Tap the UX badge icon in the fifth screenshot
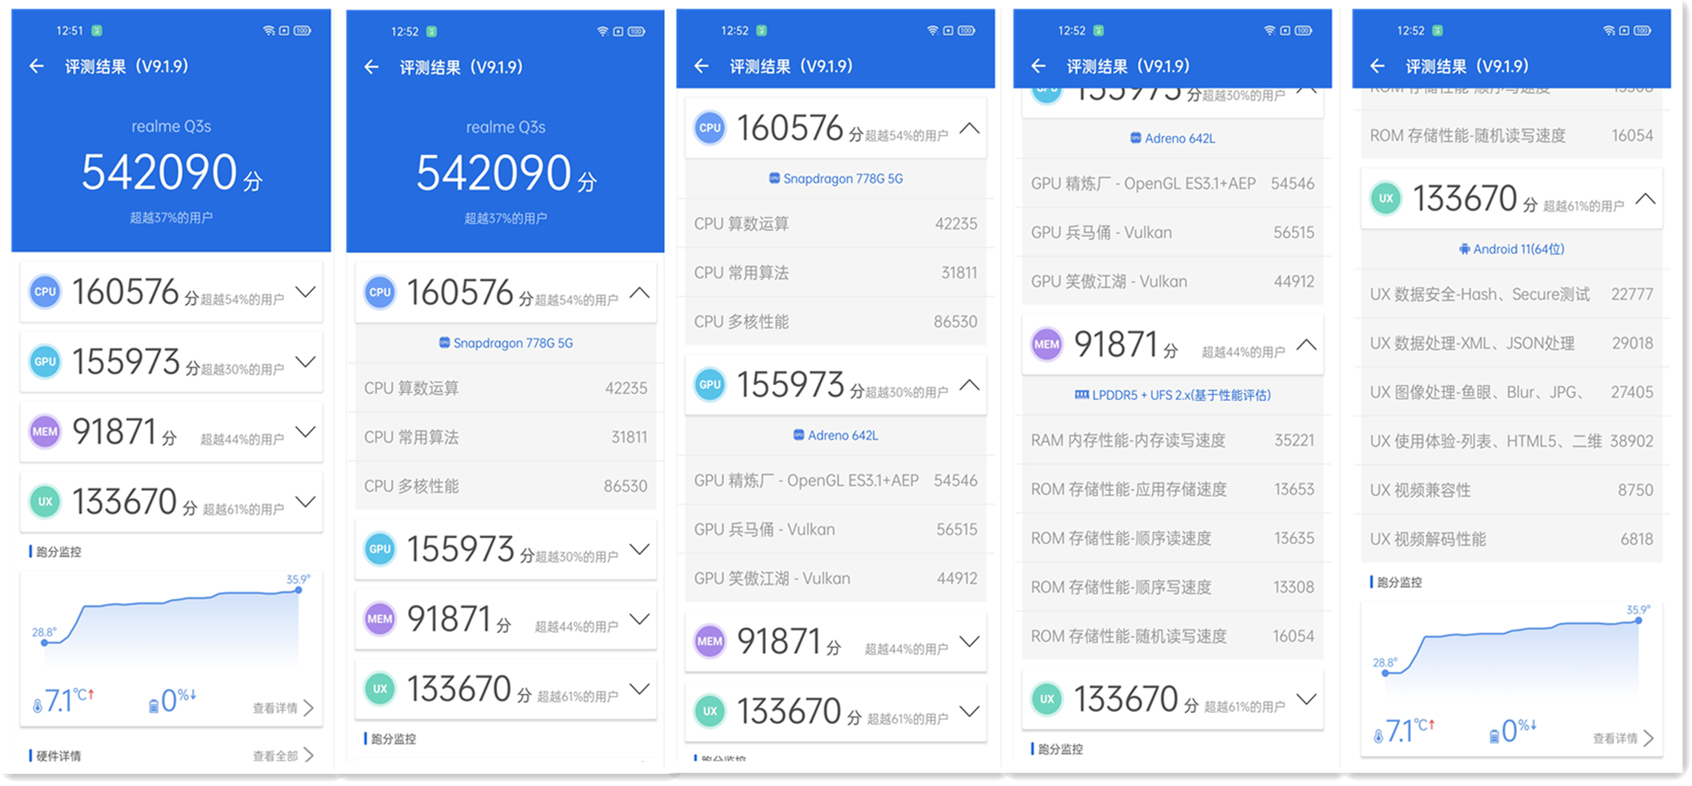This screenshot has height=786, width=1692. 1386,199
